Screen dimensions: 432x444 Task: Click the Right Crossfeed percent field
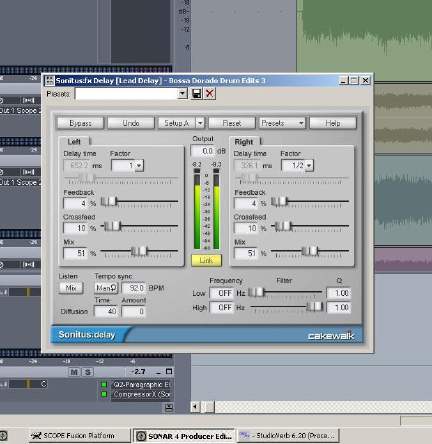pyautogui.click(x=246, y=228)
